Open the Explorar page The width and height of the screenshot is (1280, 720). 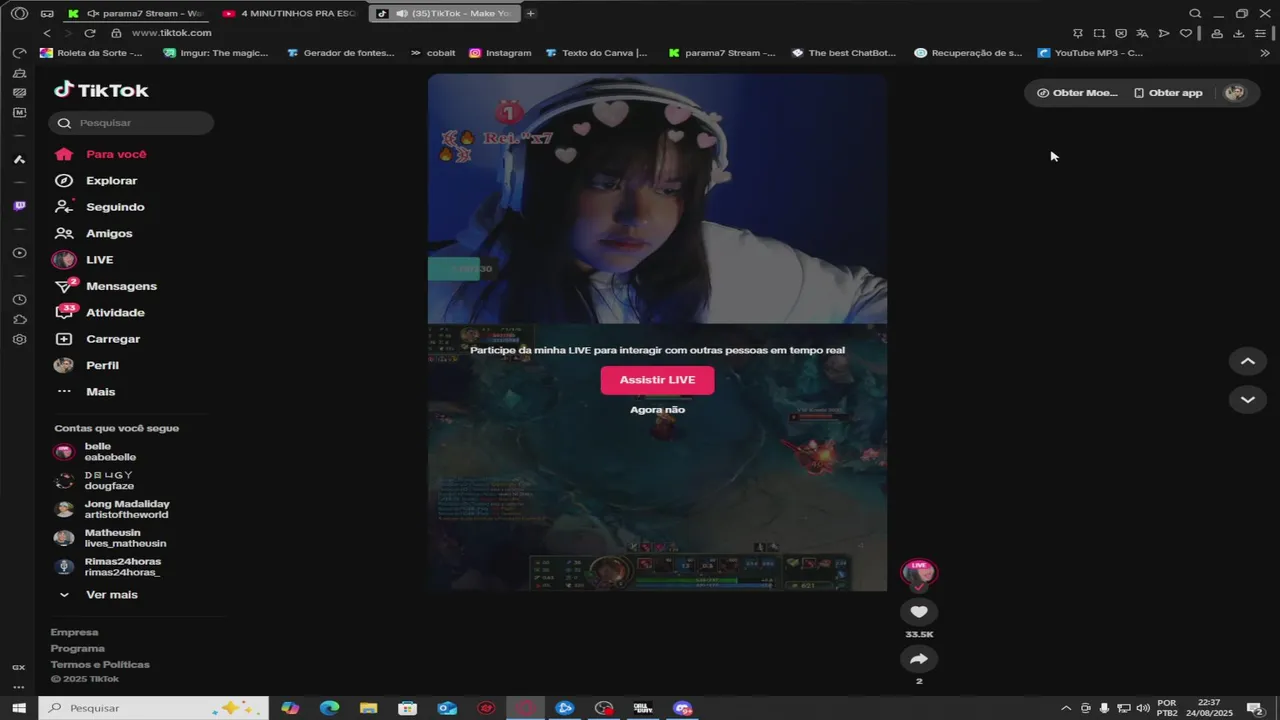96,181
